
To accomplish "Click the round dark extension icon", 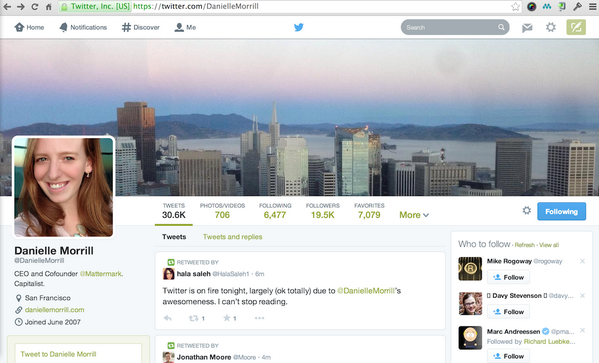I will (x=531, y=6).
